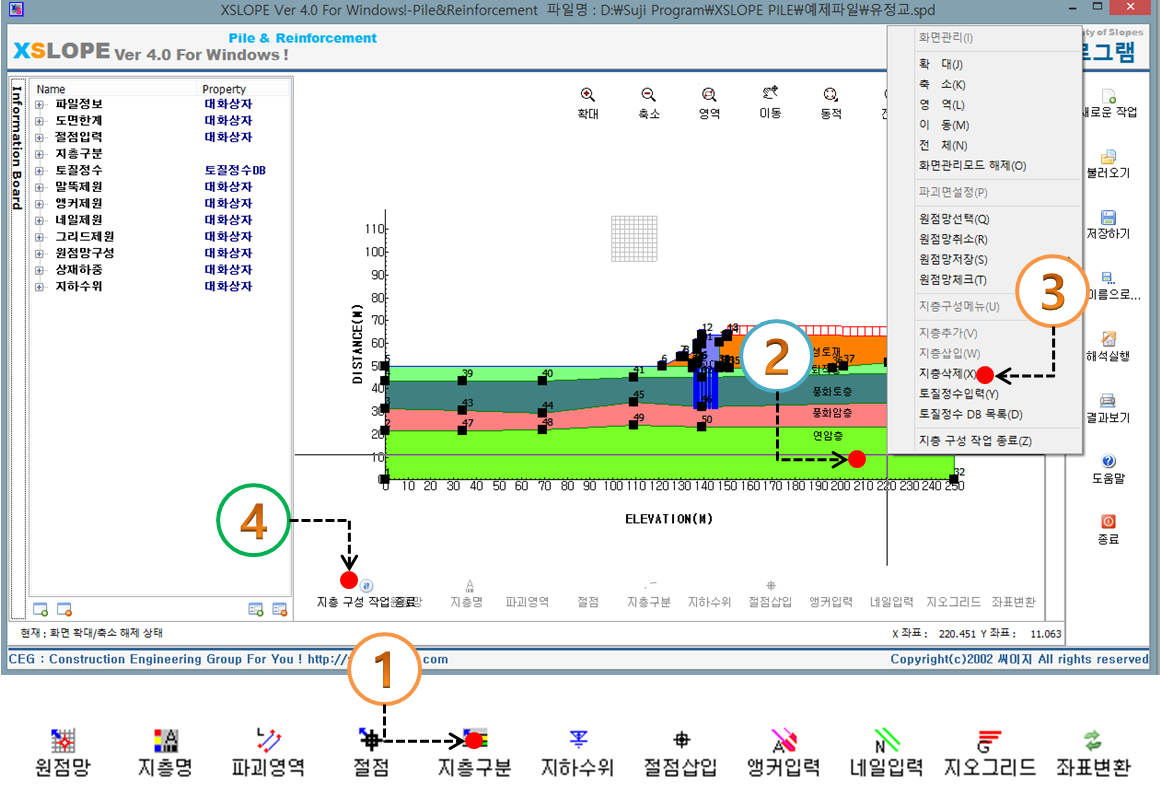Select the 영역 area zoom tool icon
The height and width of the screenshot is (792, 1160).
pos(709,95)
